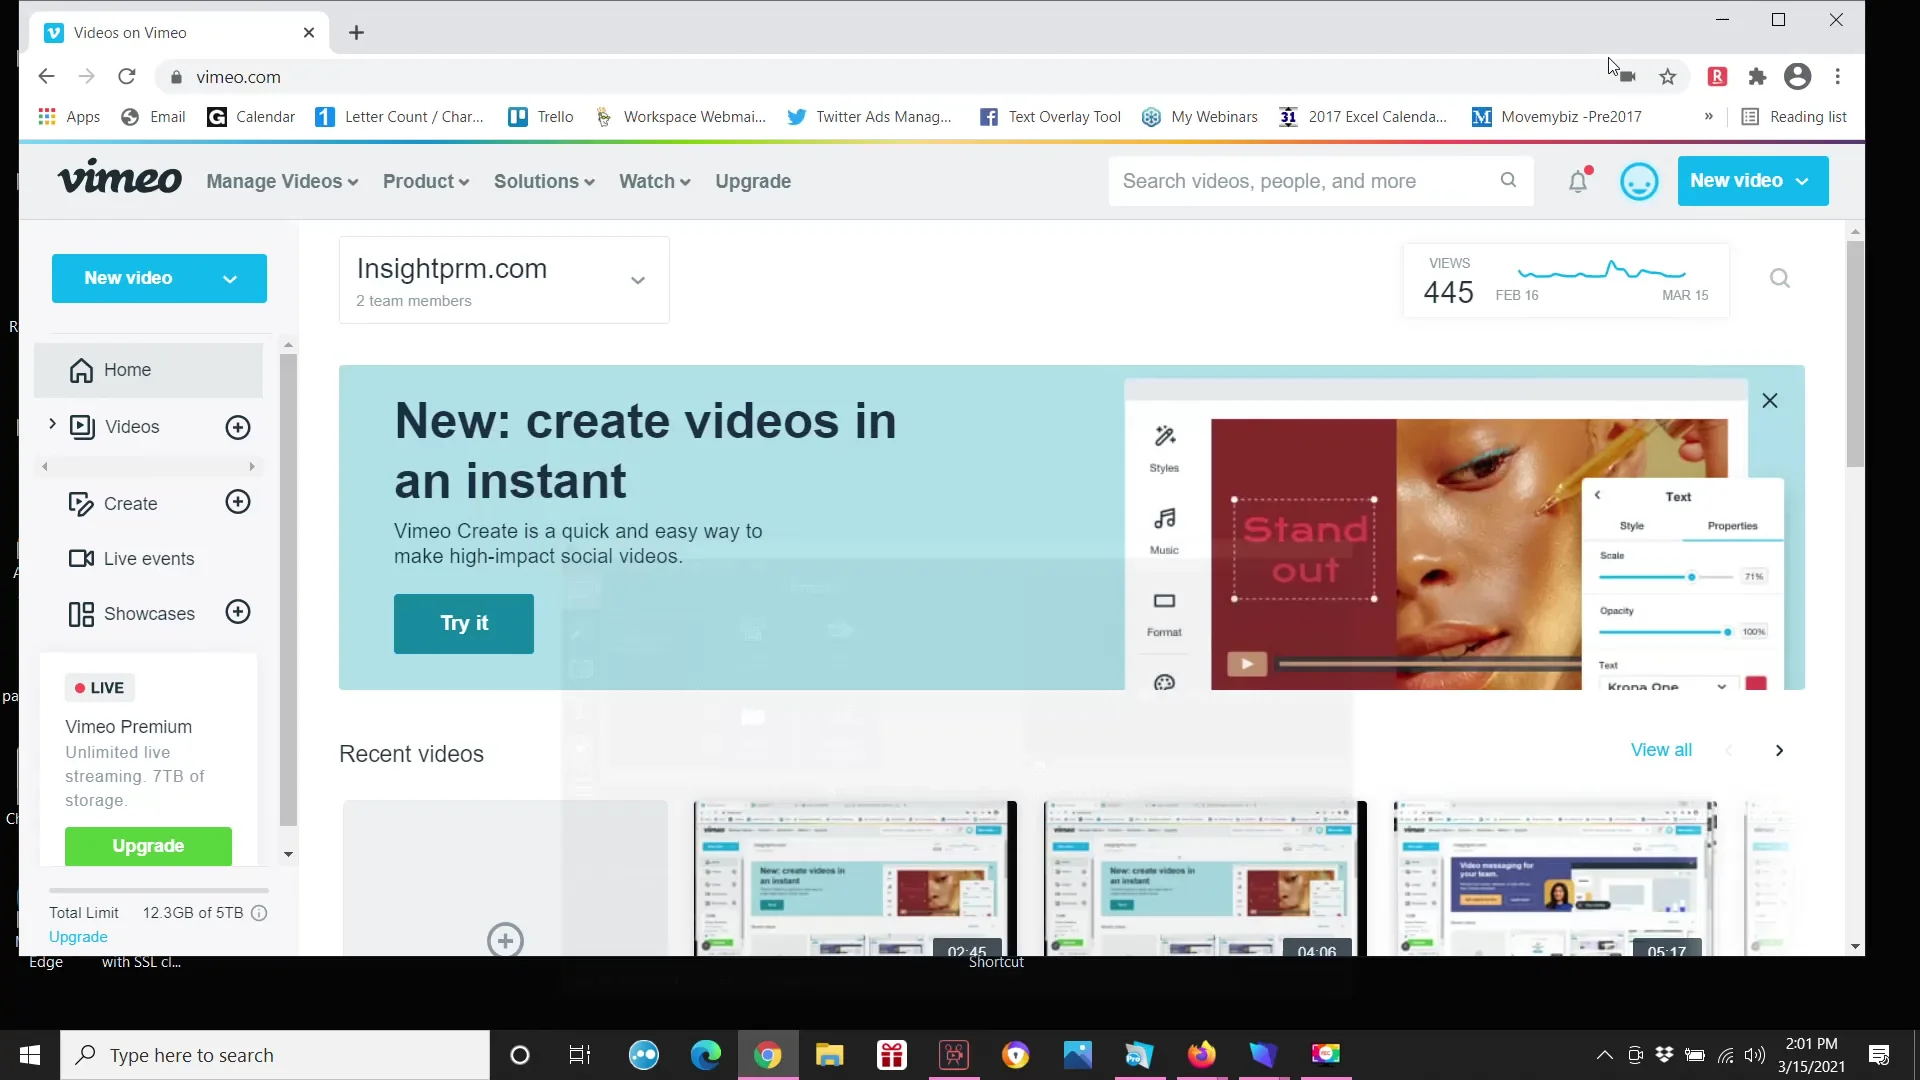Viewport: 1920px width, 1080px height.
Task: Open sidebar New video dropdown
Action: [159, 278]
